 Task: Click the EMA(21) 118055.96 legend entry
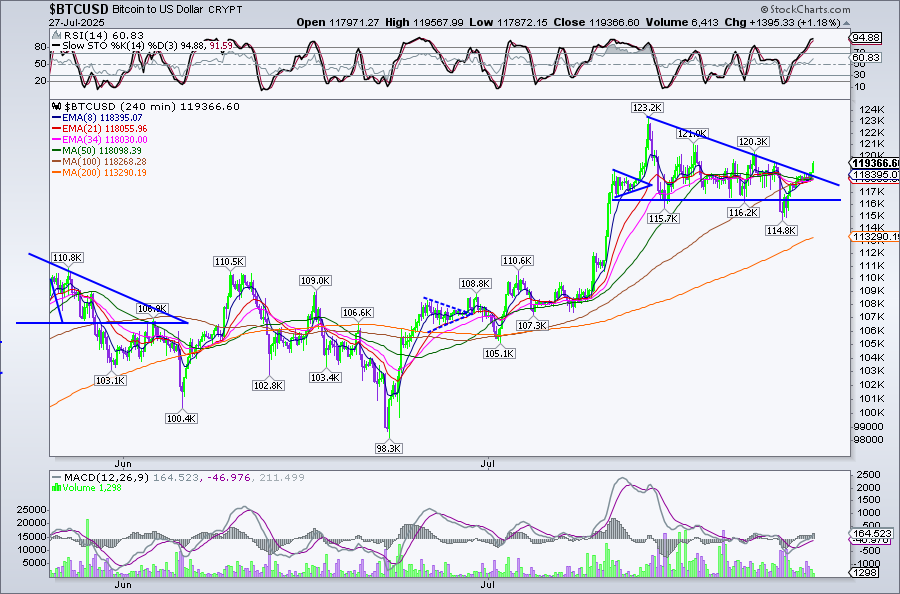pos(104,129)
